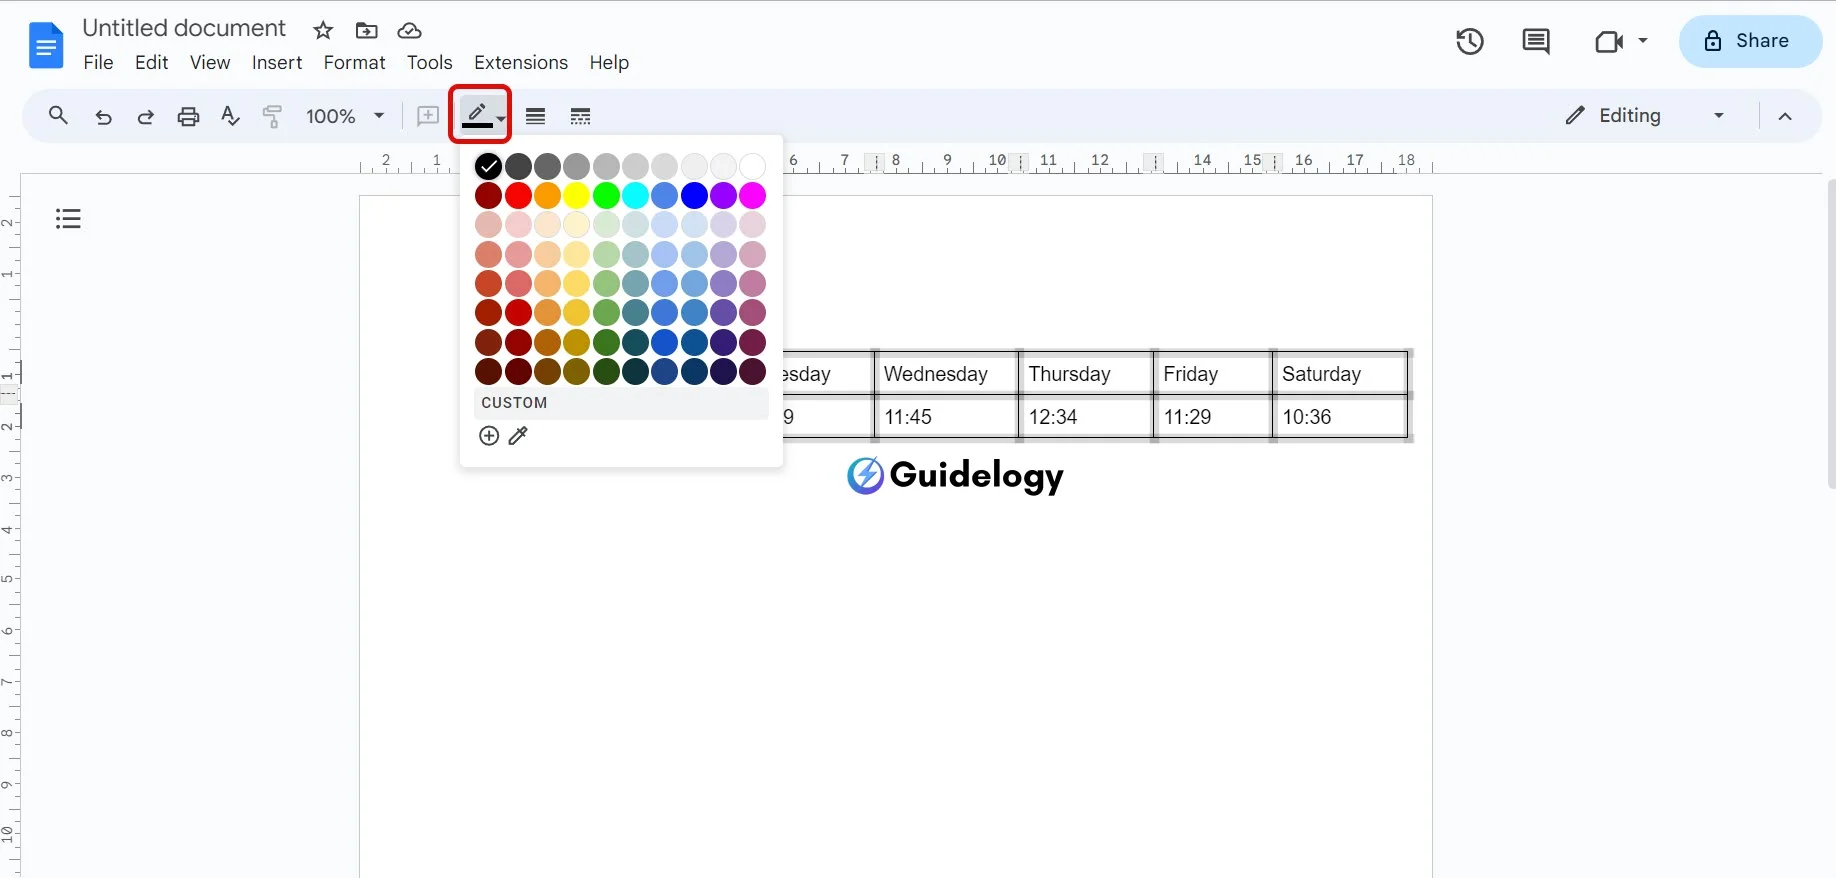The image size is (1836, 878).
Task: Open the Editing mode dropdown
Action: 1645,116
